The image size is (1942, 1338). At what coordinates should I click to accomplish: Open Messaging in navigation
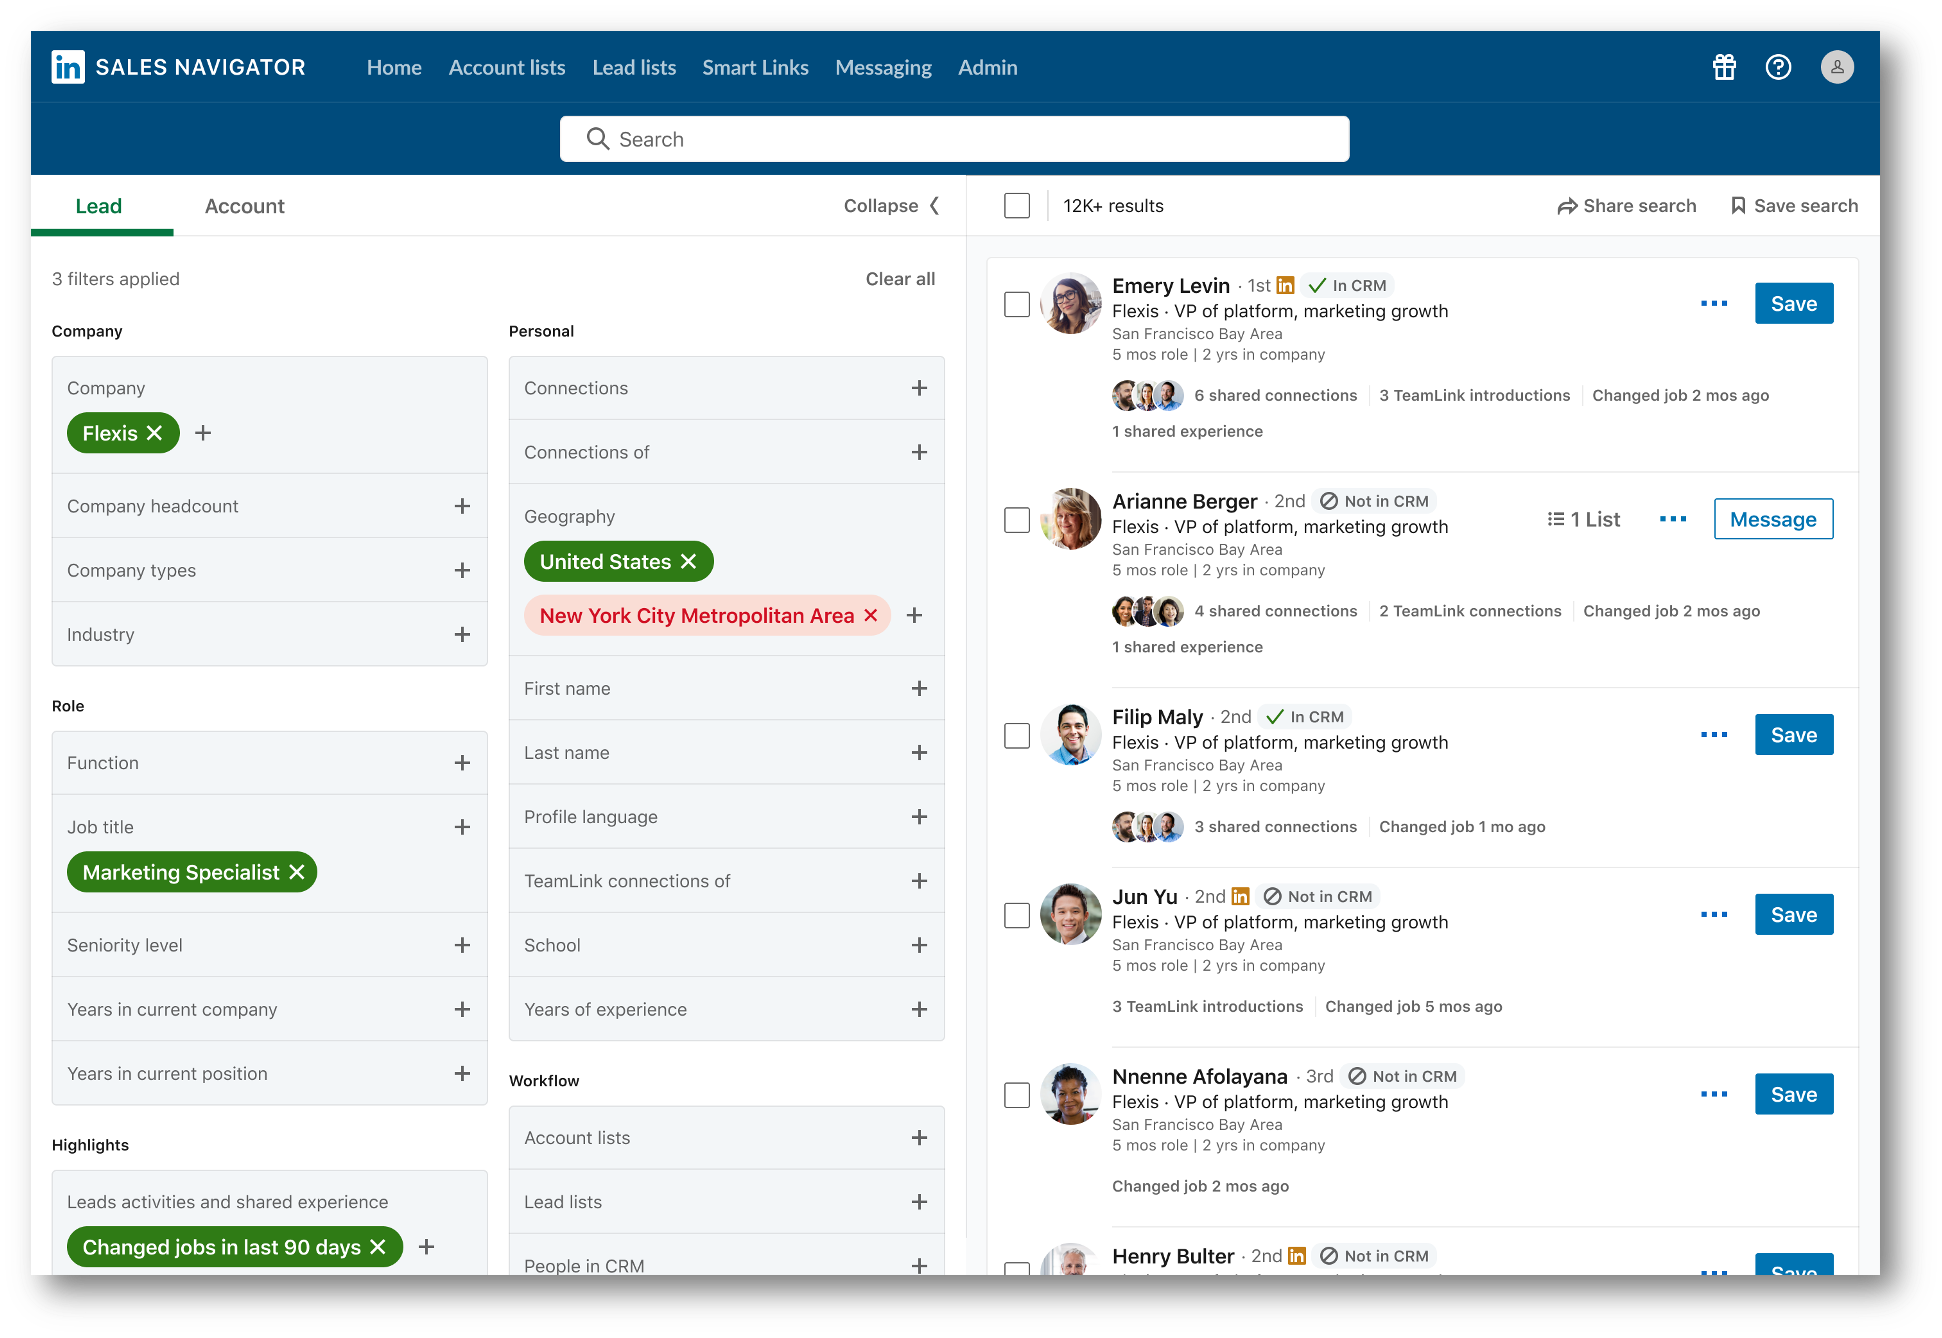[x=883, y=67]
